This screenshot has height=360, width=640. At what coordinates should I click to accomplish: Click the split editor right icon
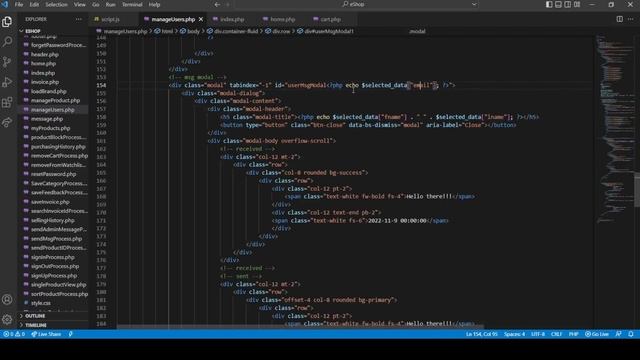coord(620,19)
